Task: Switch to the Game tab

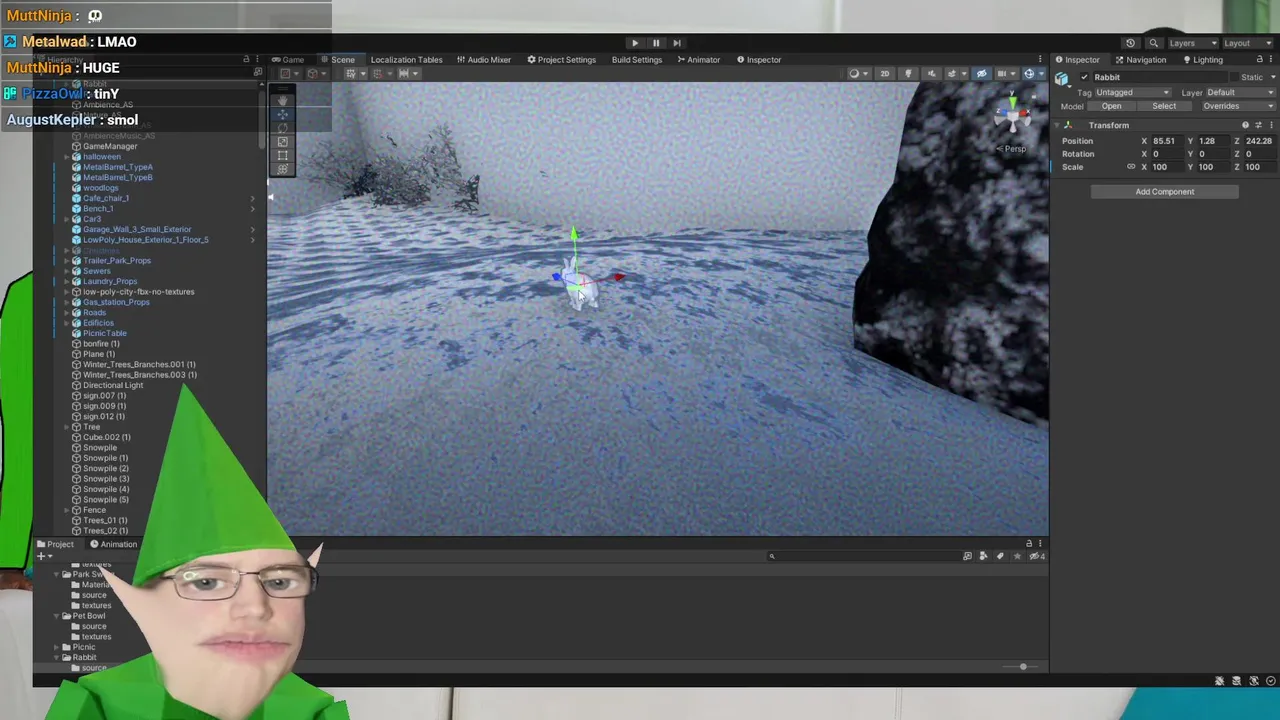Action: point(288,60)
